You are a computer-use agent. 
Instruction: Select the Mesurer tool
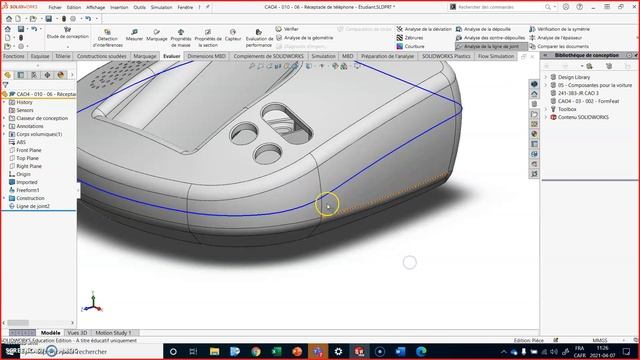[134, 35]
